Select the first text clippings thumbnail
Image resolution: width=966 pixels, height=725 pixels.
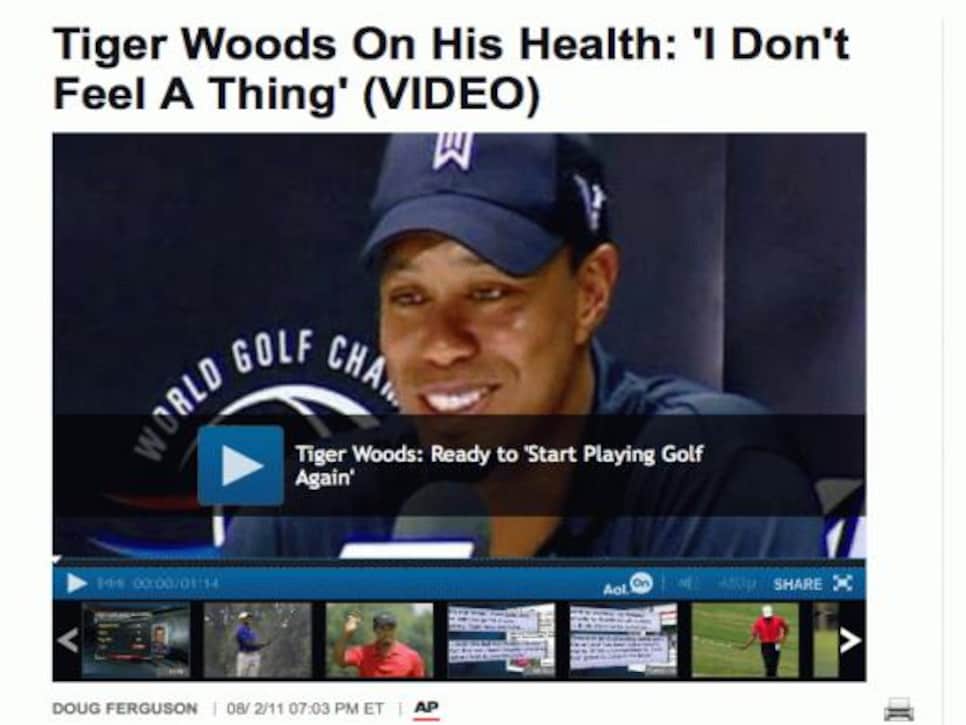[x=501, y=641]
